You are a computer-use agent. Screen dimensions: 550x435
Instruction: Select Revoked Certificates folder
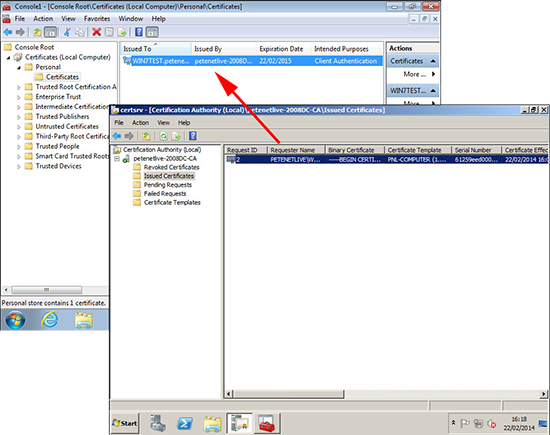pos(171,167)
